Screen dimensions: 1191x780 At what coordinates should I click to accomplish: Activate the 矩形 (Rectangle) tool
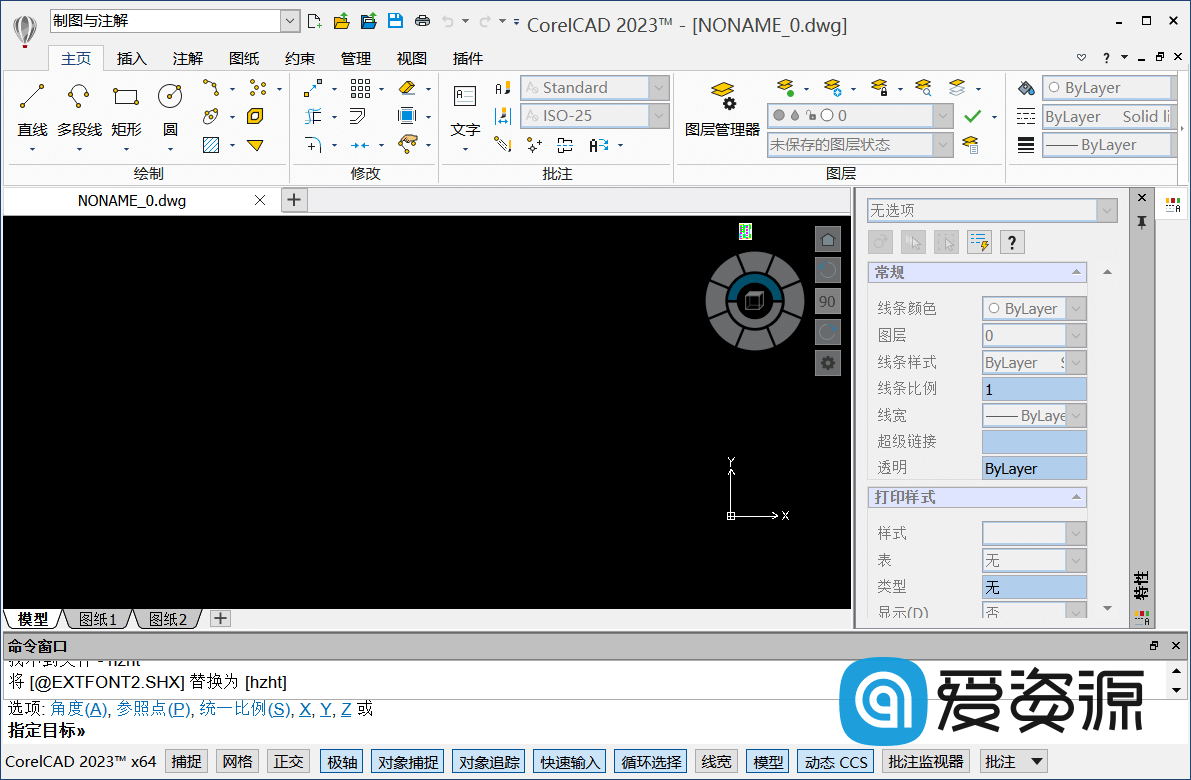tap(125, 110)
